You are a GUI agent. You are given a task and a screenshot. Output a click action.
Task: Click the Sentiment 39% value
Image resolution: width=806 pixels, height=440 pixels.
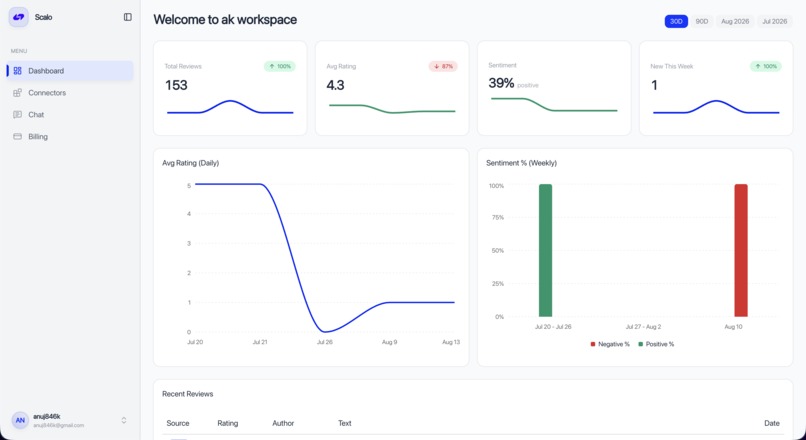(501, 83)
